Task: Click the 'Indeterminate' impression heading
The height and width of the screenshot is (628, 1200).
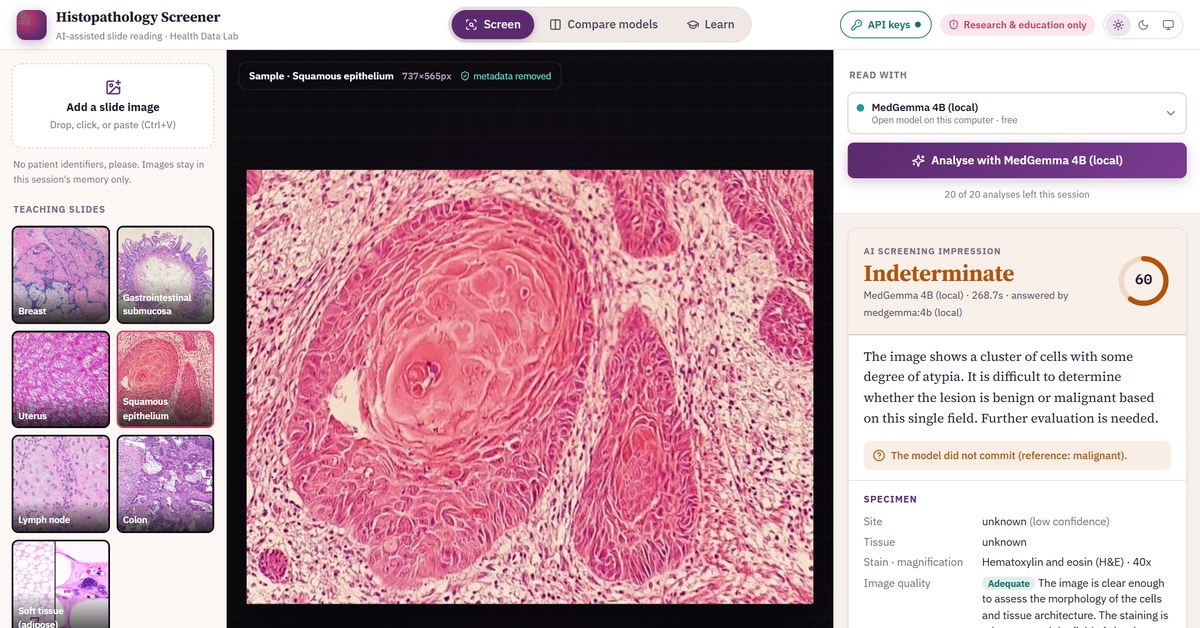Action: coord(939,273)
